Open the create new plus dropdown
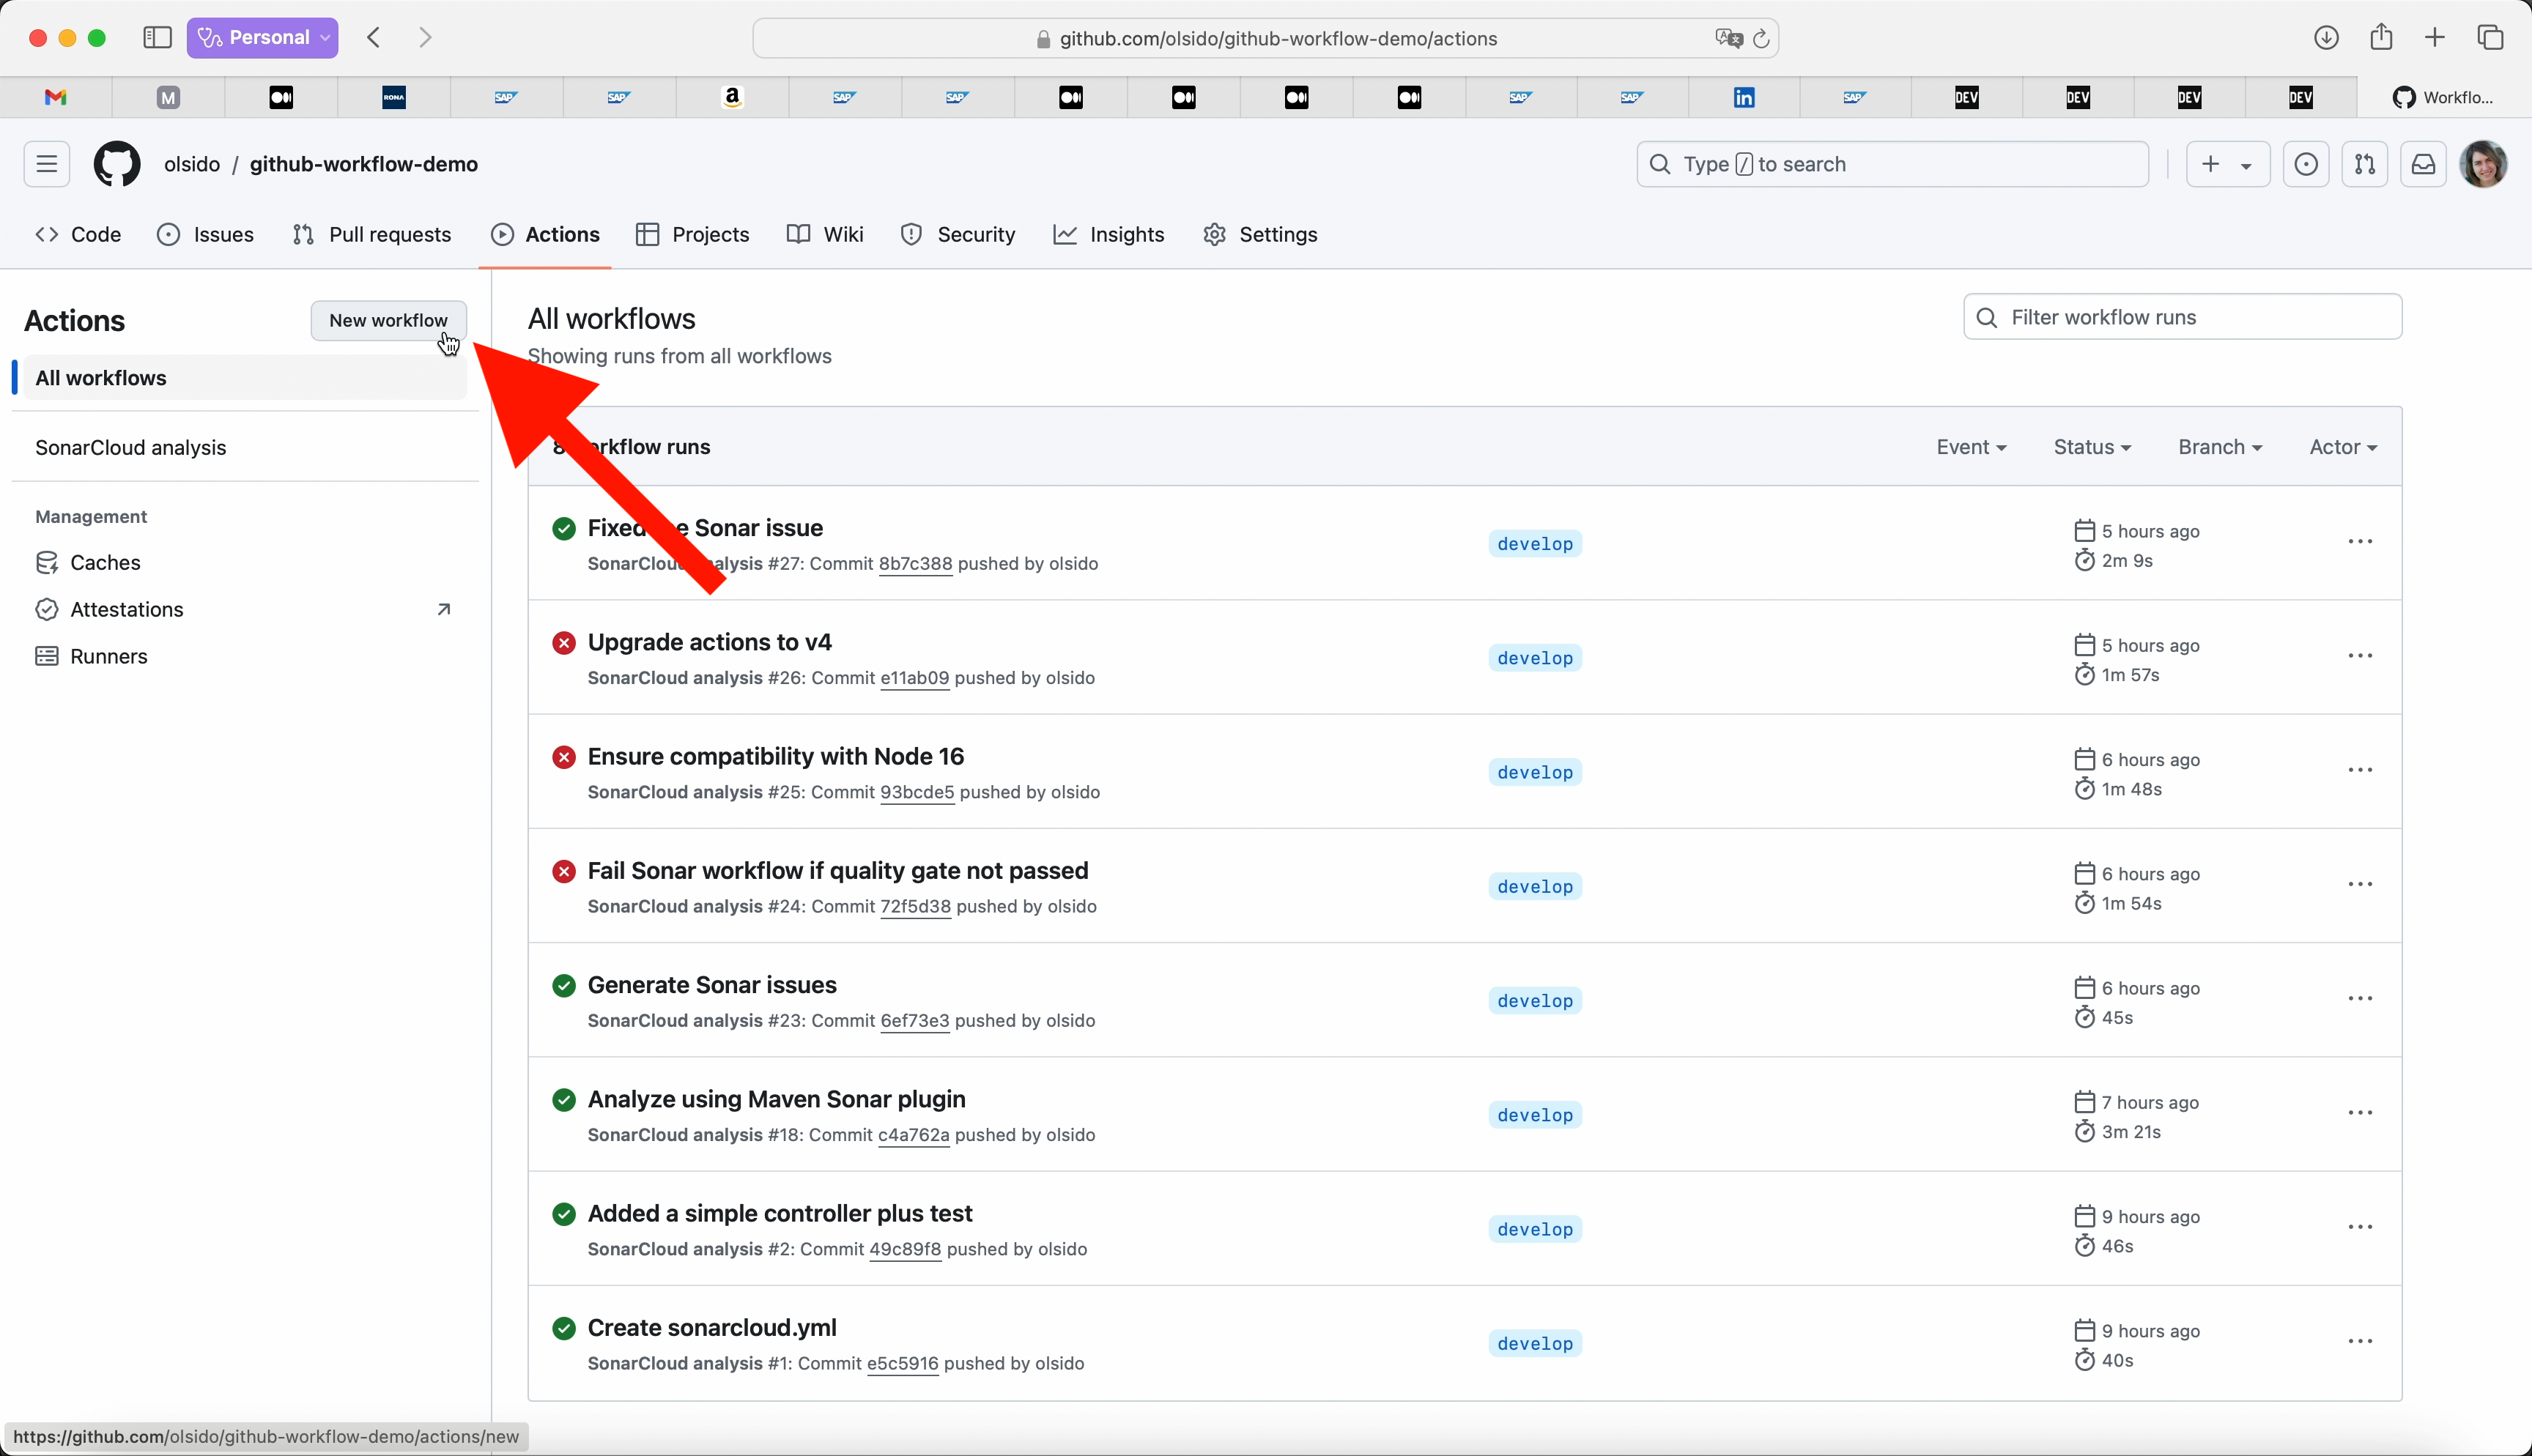 (2227, 164)
